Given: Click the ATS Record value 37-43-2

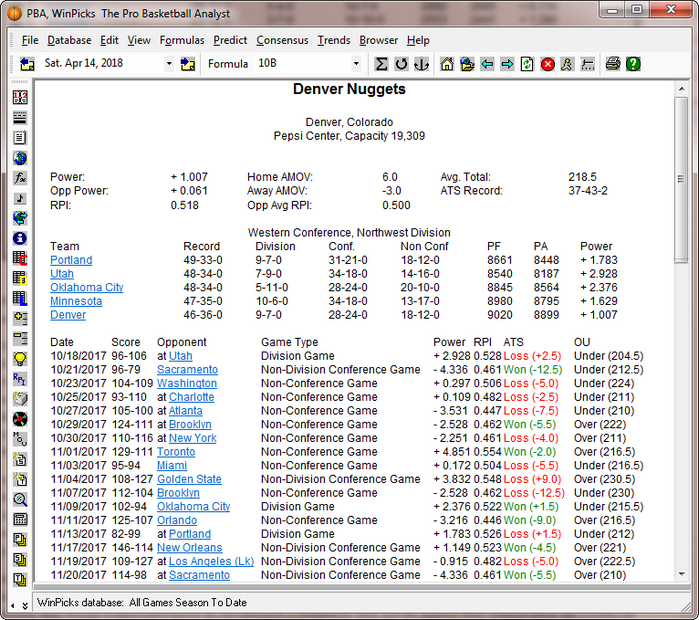Looking at the screenshot, I should (x=588, y=191).
